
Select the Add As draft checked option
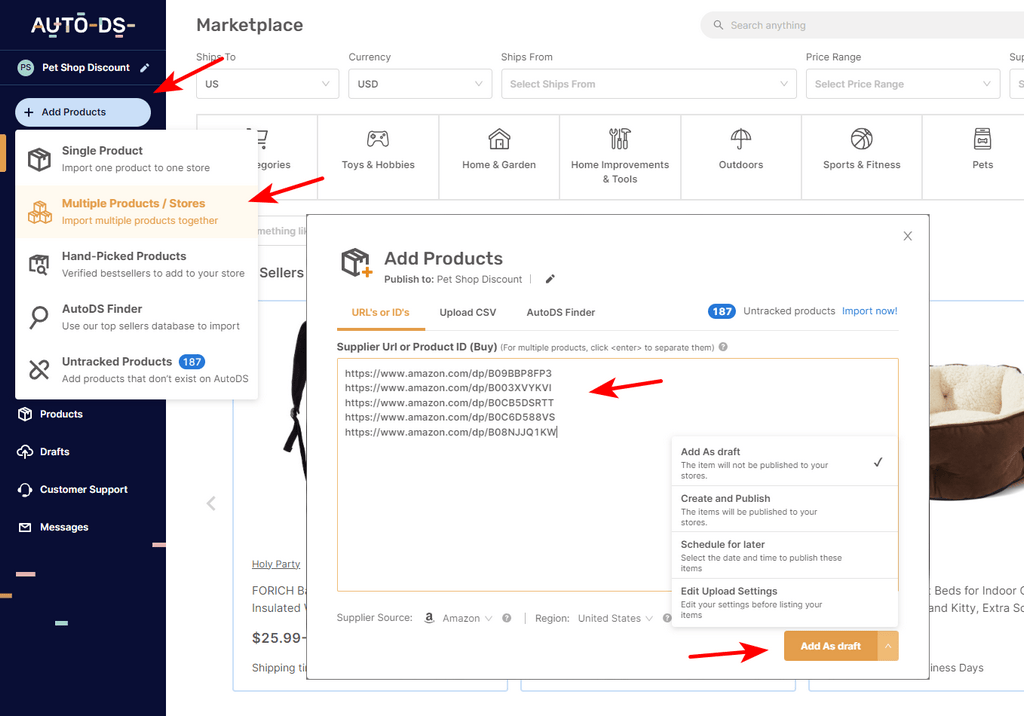pyautogui.click(x=784, y=462)
